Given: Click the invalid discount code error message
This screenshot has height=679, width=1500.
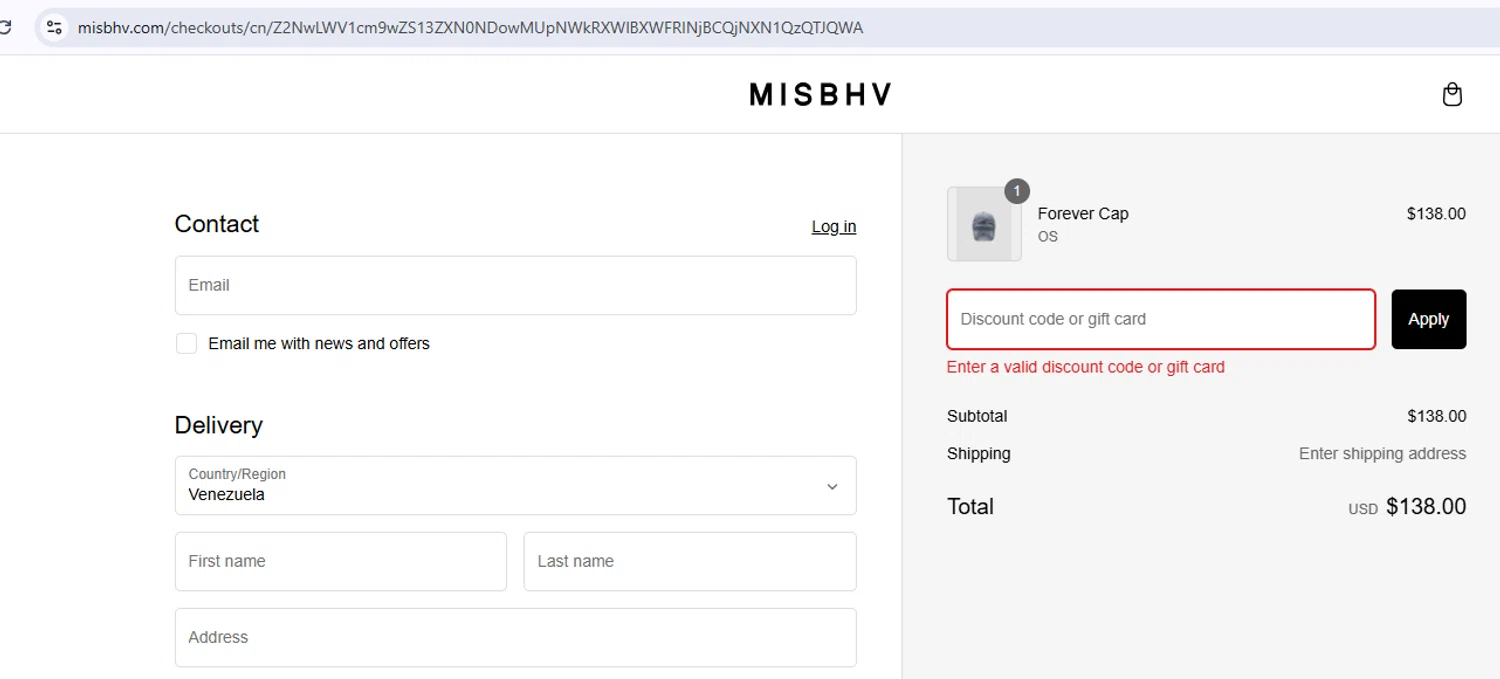Looking at the screenshot, I should [x=1085, y=367].
